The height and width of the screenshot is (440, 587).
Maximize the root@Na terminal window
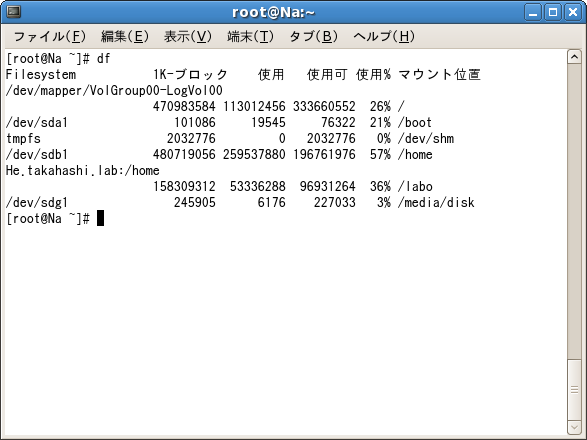pos(553,12)
